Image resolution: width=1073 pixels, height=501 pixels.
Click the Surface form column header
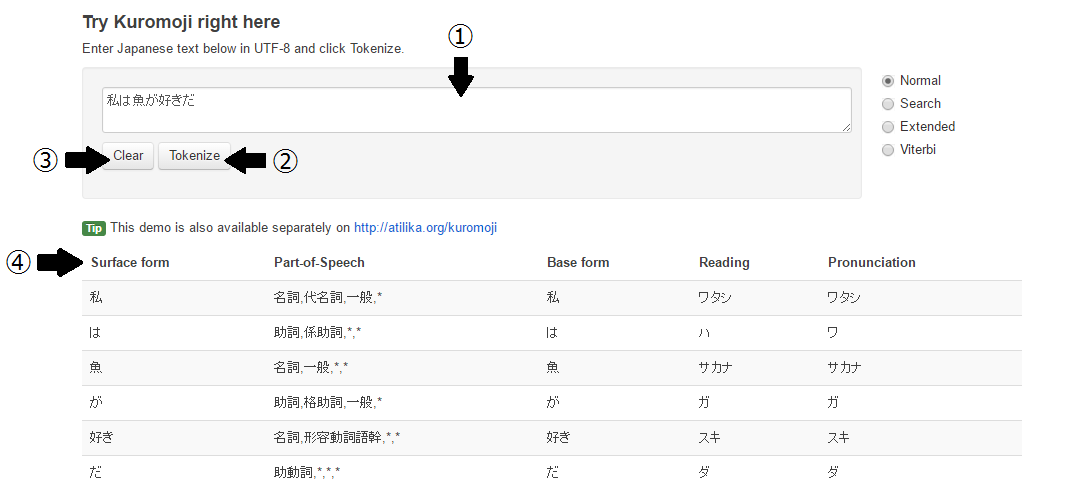130,263
